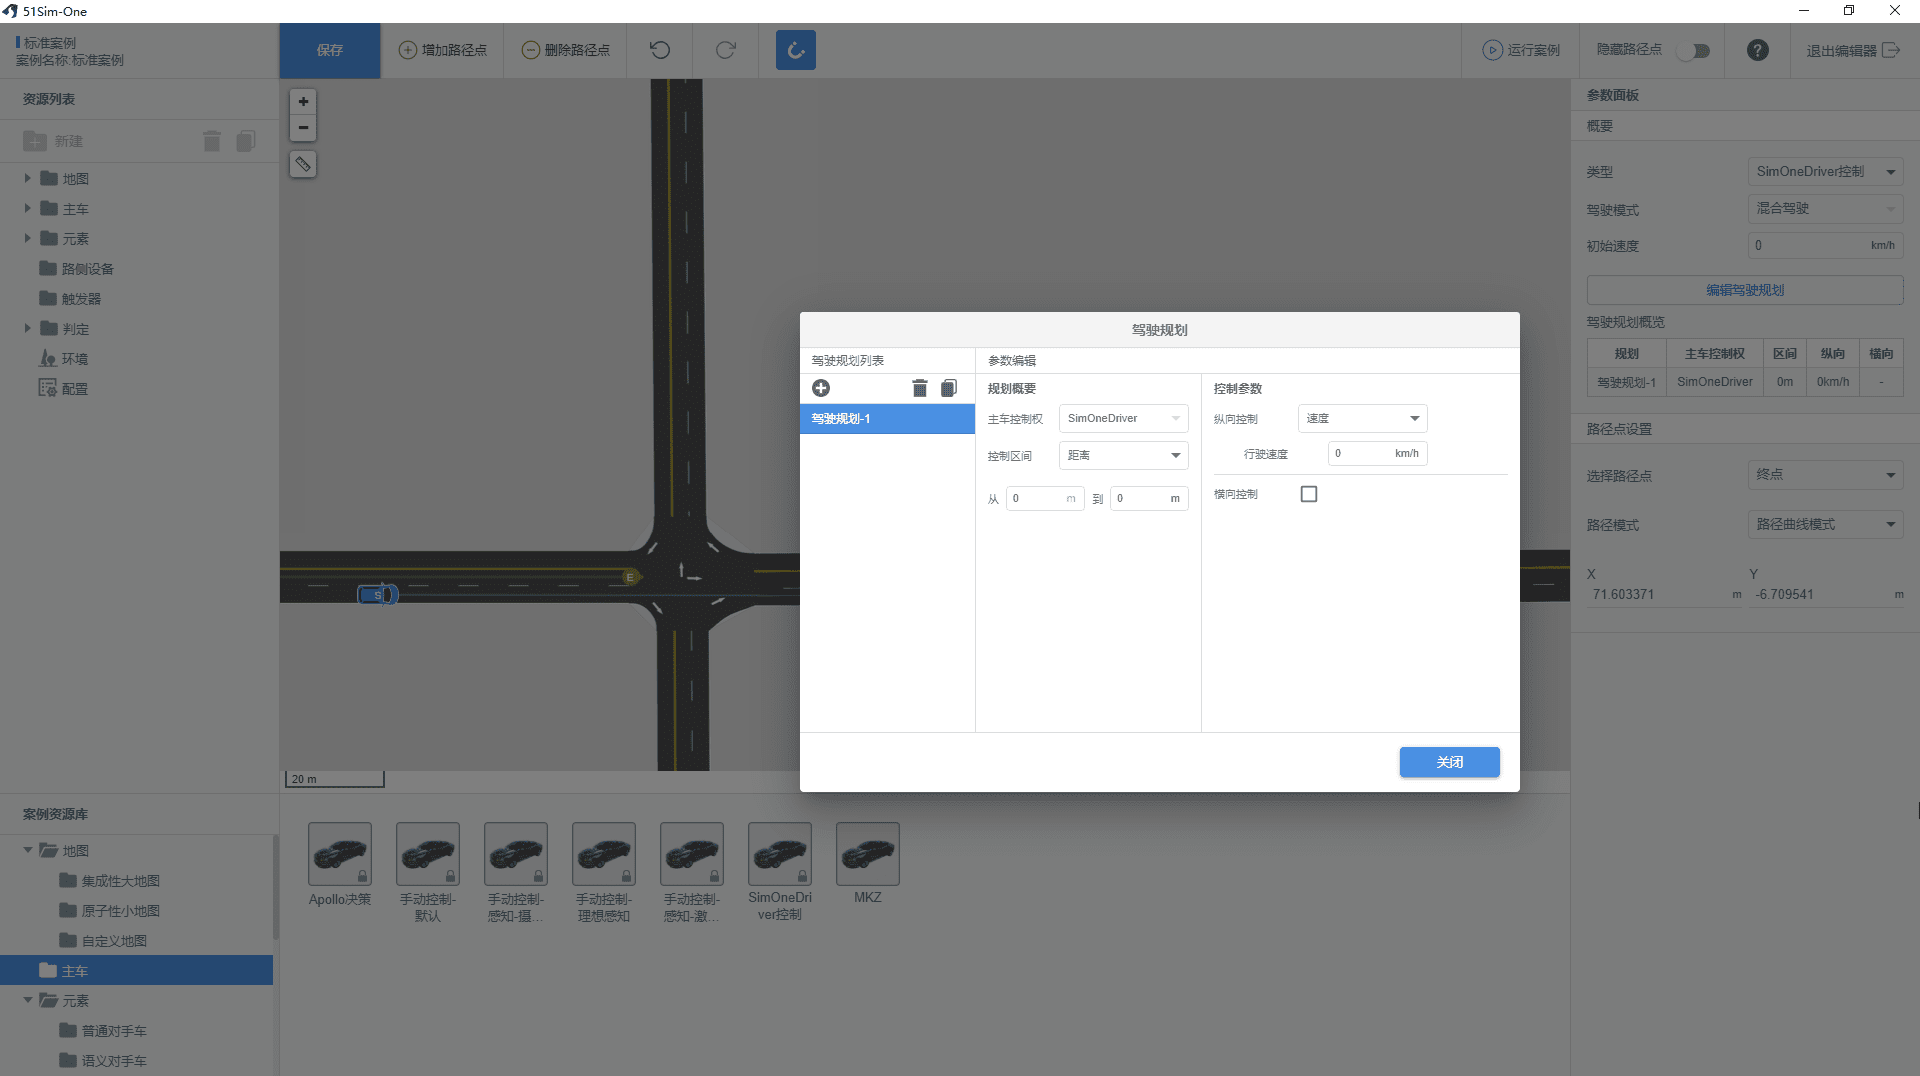Viewport: 1920px width, 1076px height.
Task: Collapse the 元素 folder in case library
Action: click(x=28, y=1000)
